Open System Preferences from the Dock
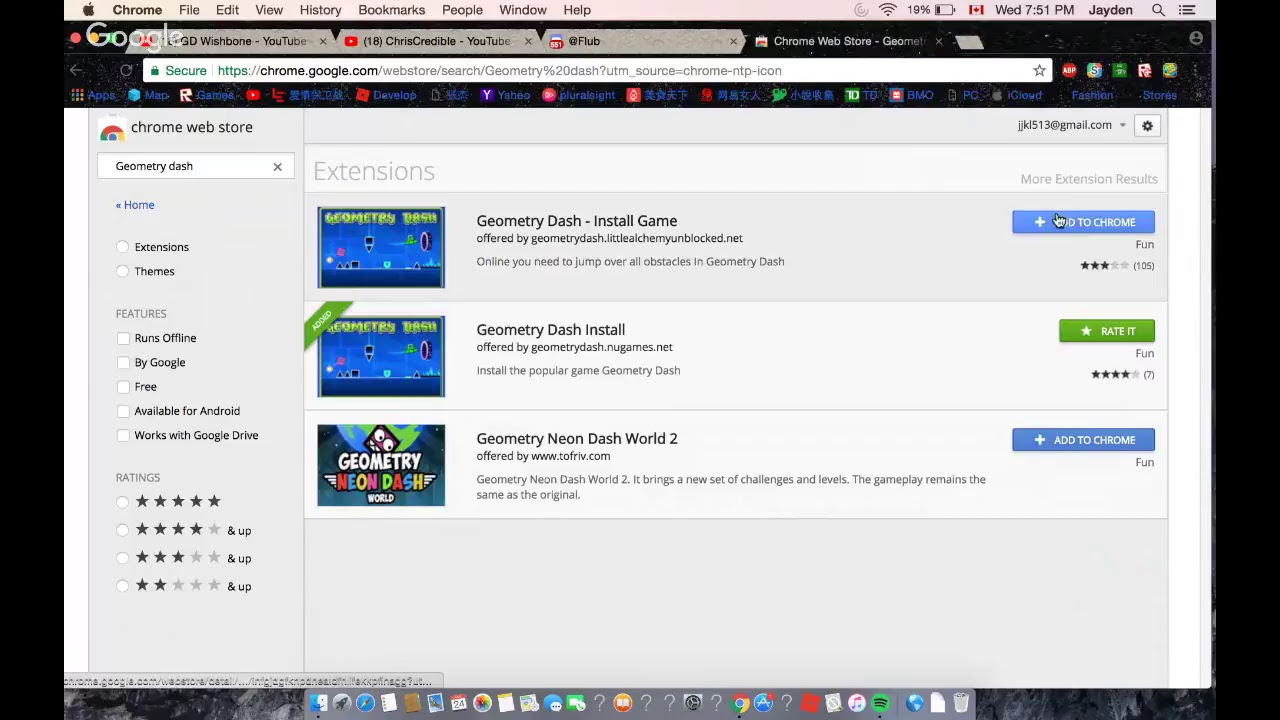Image resolution: width=1280 pixels, height=720 pixels. click(x=693, y=704)
